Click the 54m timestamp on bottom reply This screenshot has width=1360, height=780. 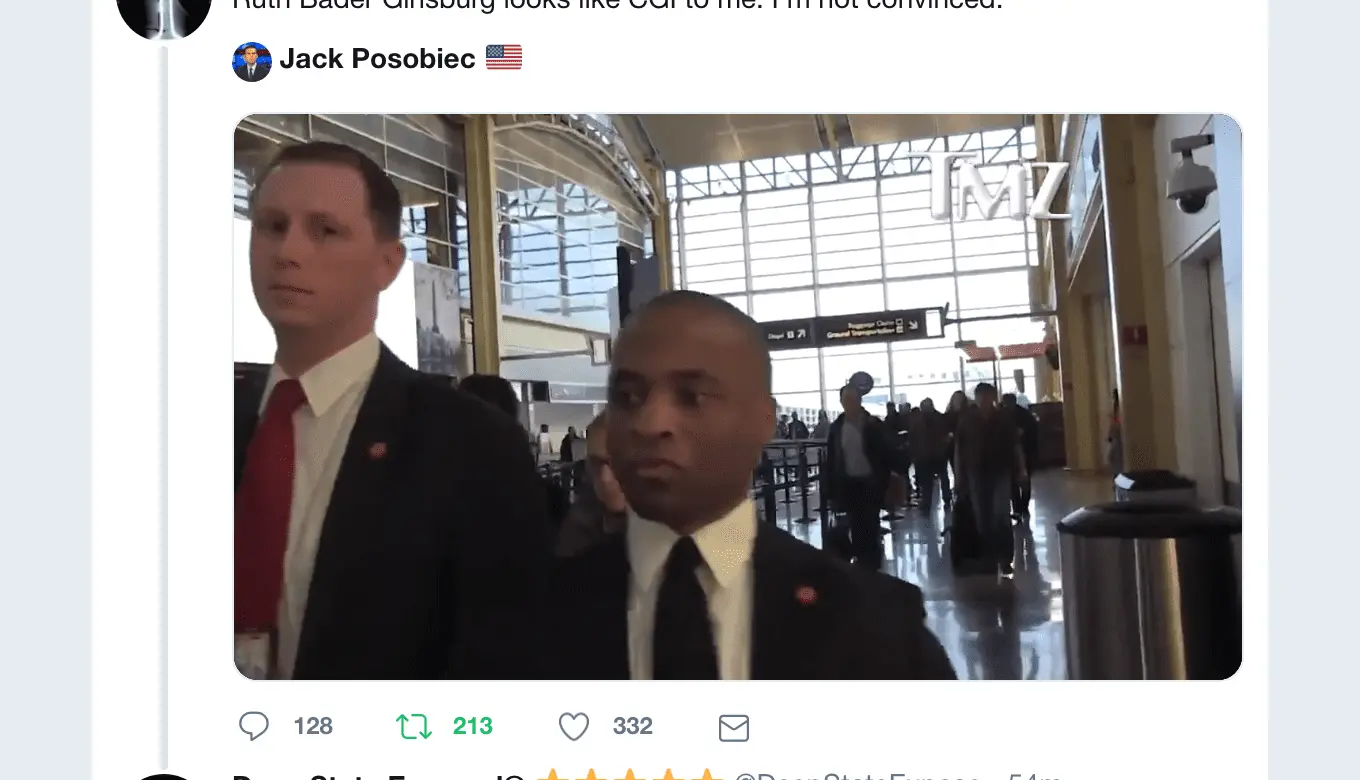pos(1035,776)
